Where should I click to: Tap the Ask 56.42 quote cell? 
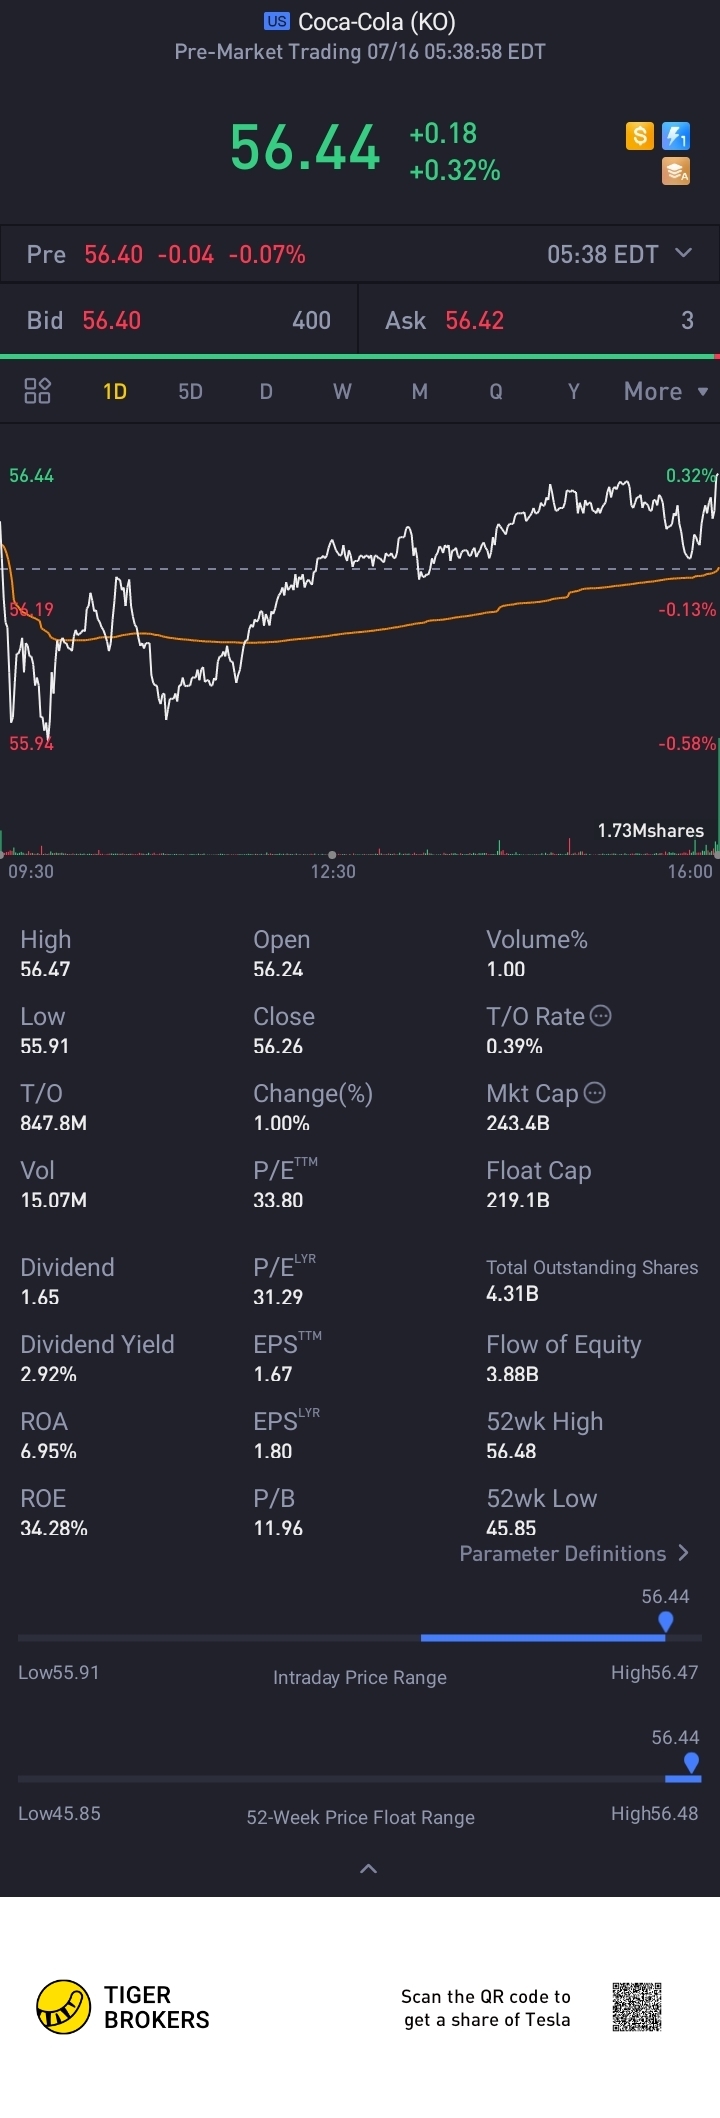click(538, 320)
